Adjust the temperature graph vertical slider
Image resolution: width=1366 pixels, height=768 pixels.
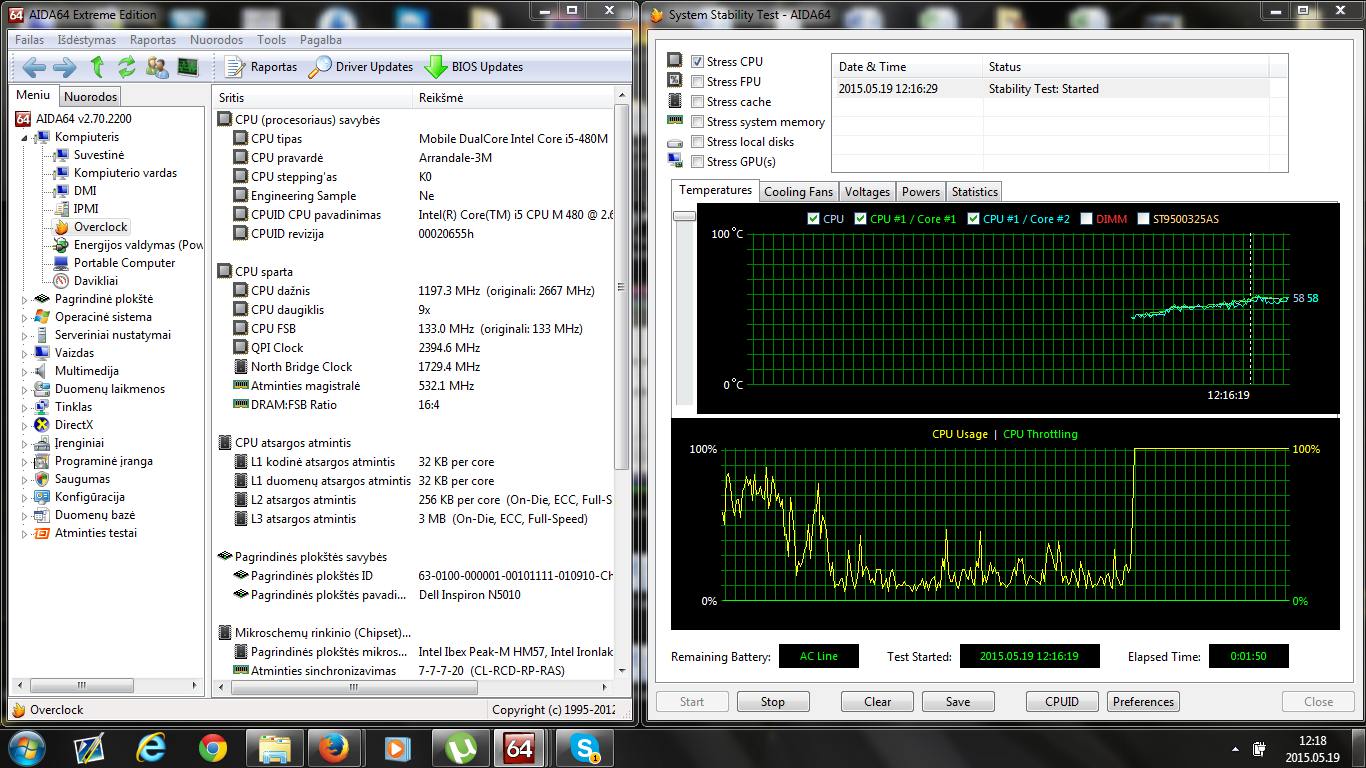pyautogui.click(x=684, y=216)
